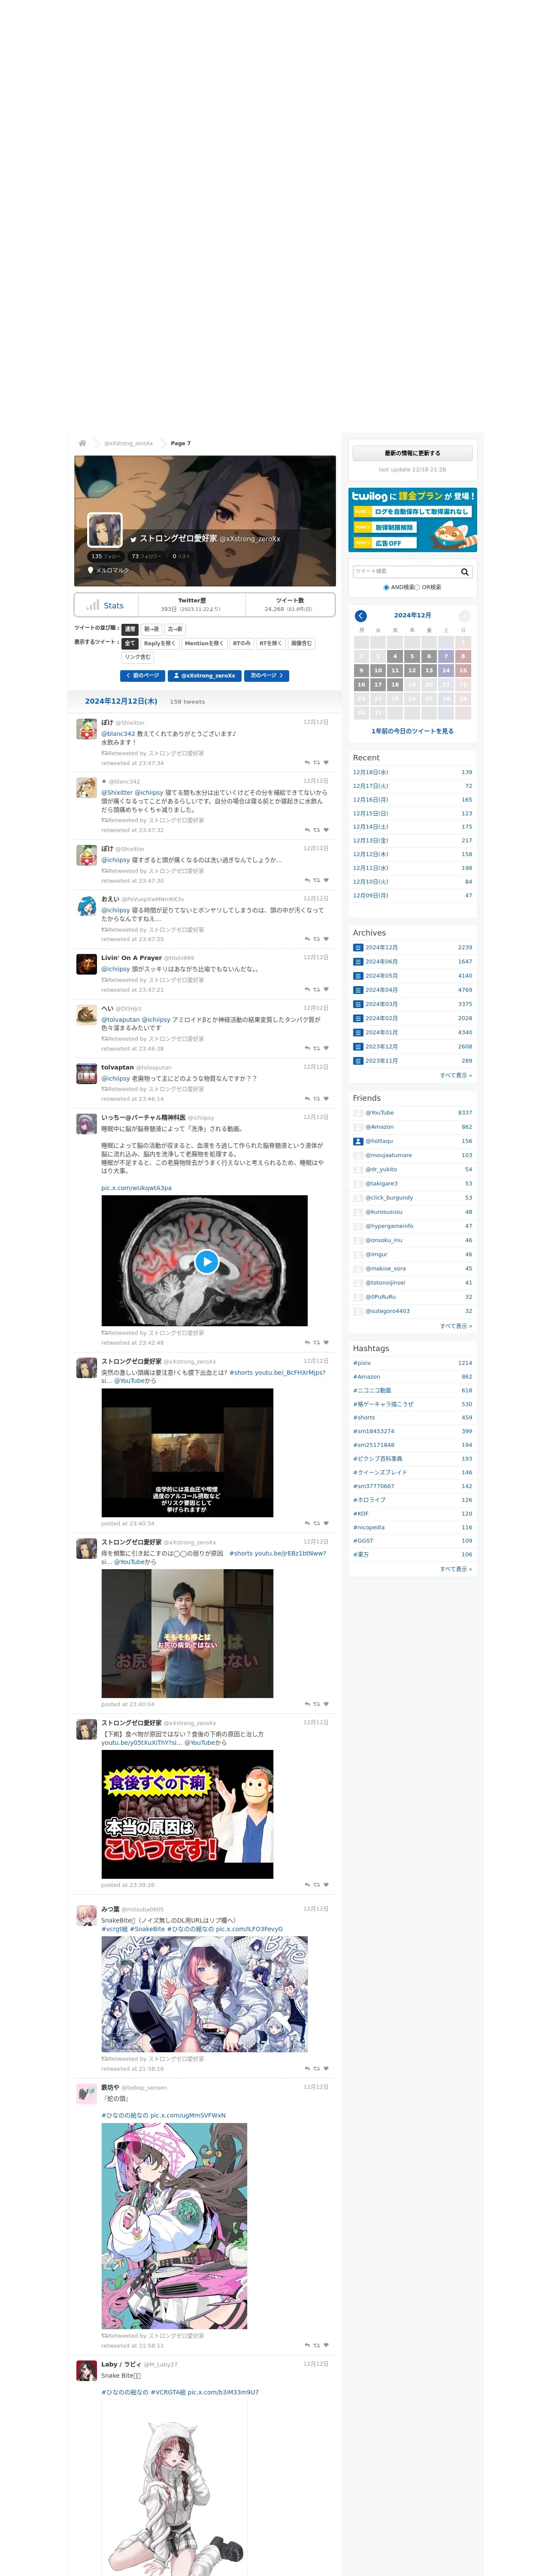Set tweet order to 通常

click(130, 629)
